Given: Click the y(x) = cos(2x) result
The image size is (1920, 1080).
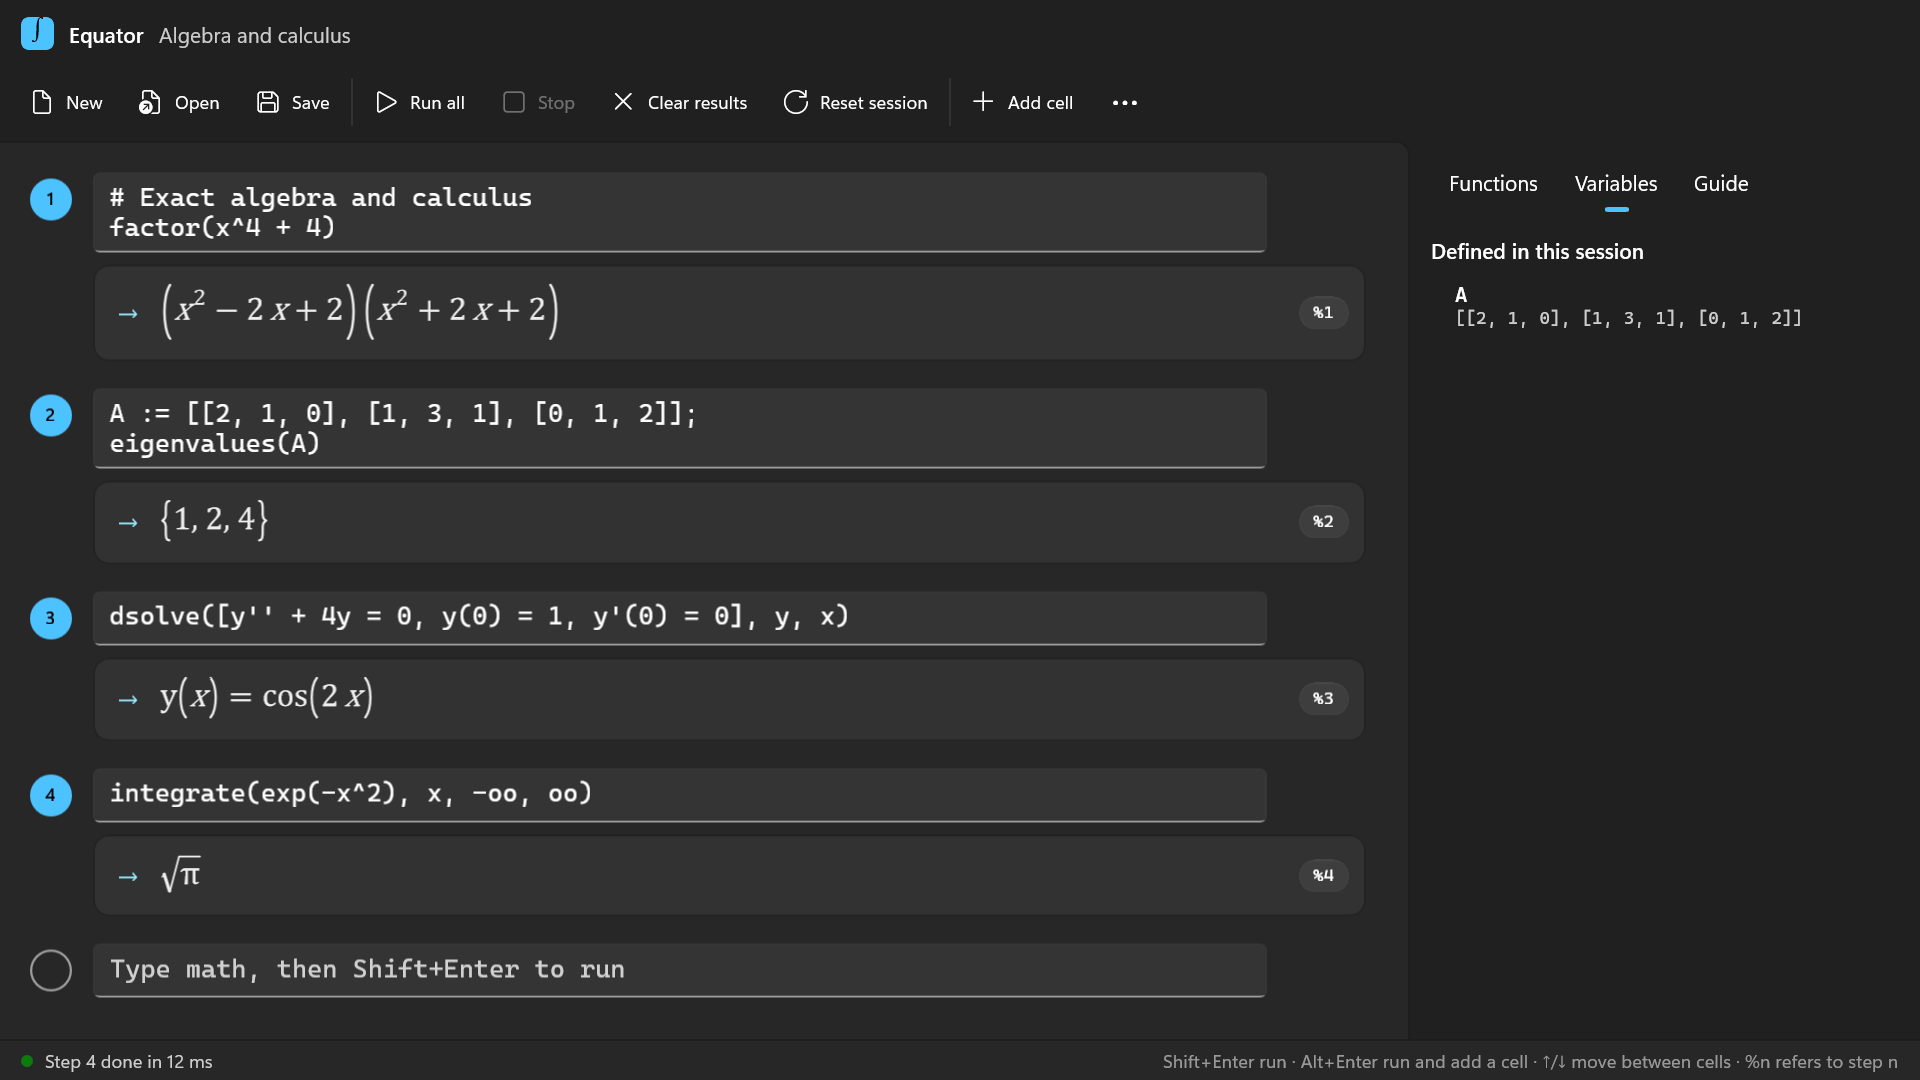Looking at the screenshot, I should point(266,696).
